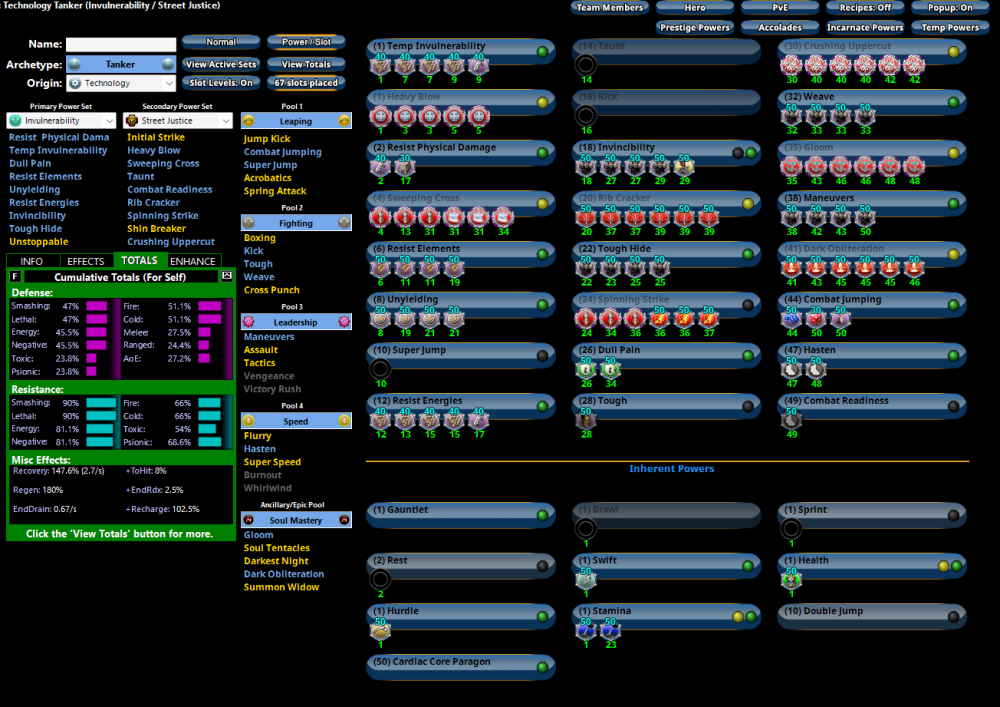The height and width of the screenshot is (707, 1000).
Task: Toggle the green indicator on Weave power
Action: pos(953,102)
